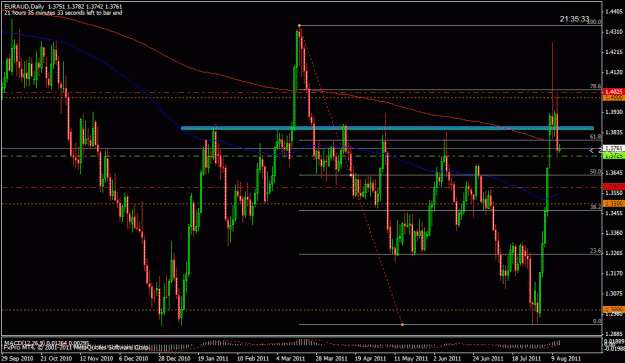Click the 11 May 2011 date label
Screen dimensions: 625x363
(410, 359)
